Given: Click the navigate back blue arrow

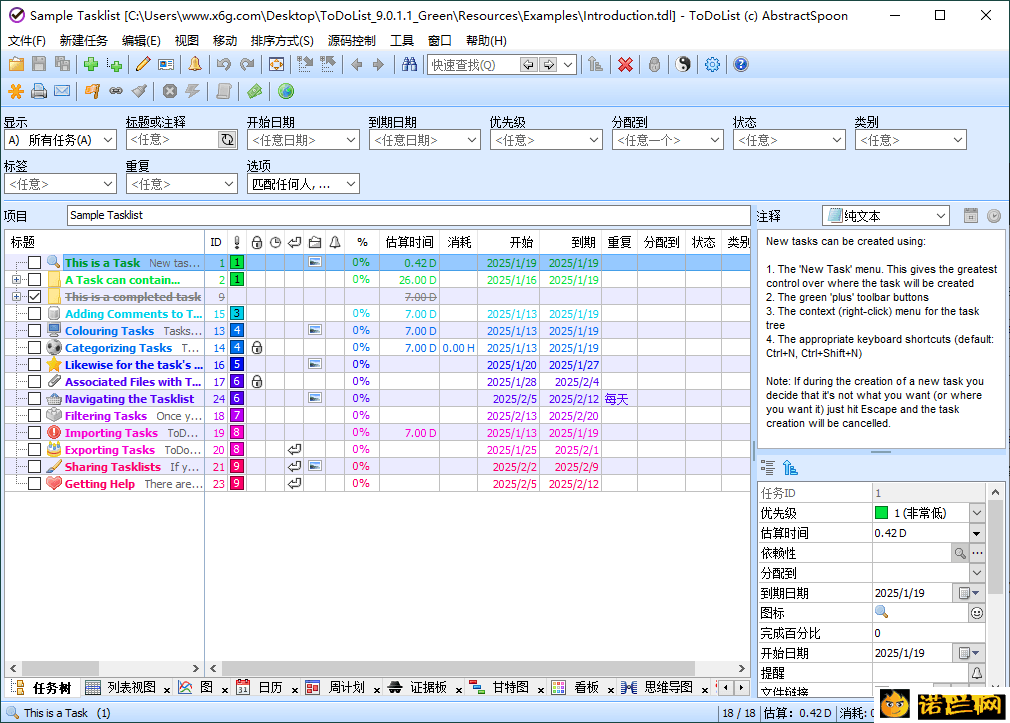Looking at the screenshot, I should pos(357,64).
